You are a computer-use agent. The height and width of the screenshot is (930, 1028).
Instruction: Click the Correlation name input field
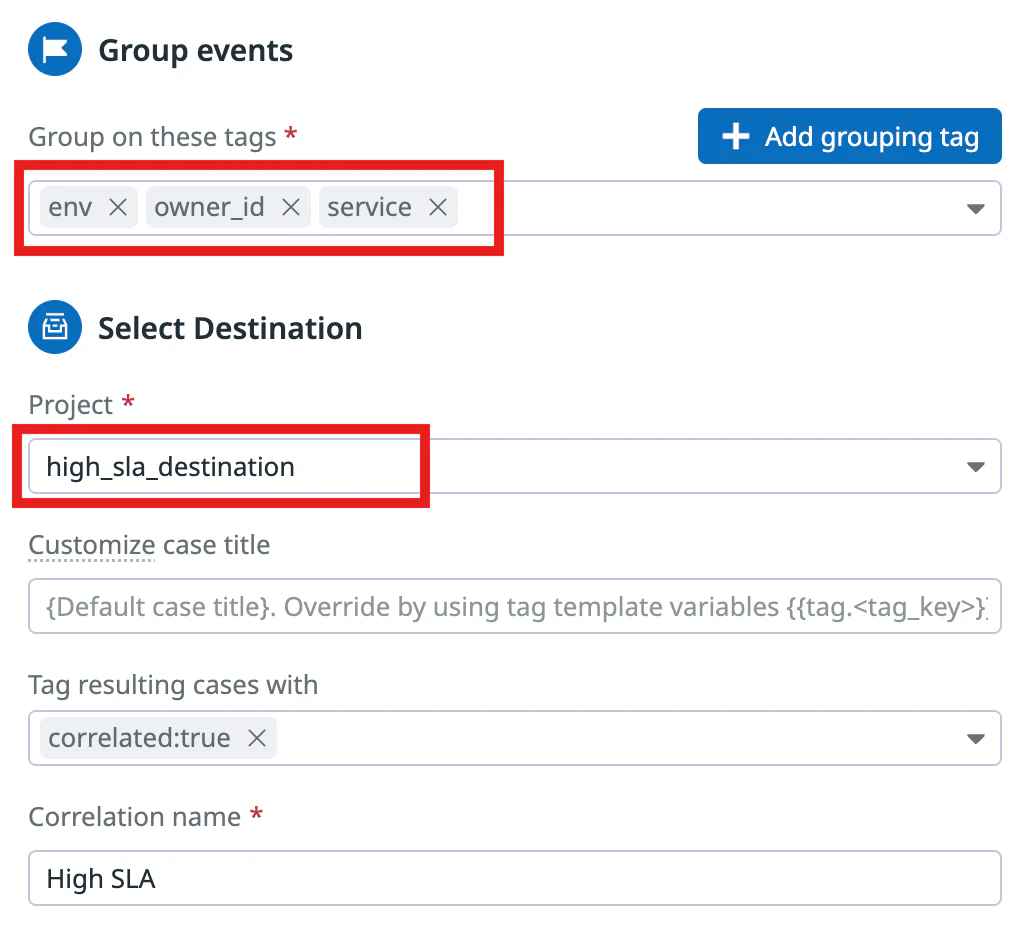click(x=515, y=878)
